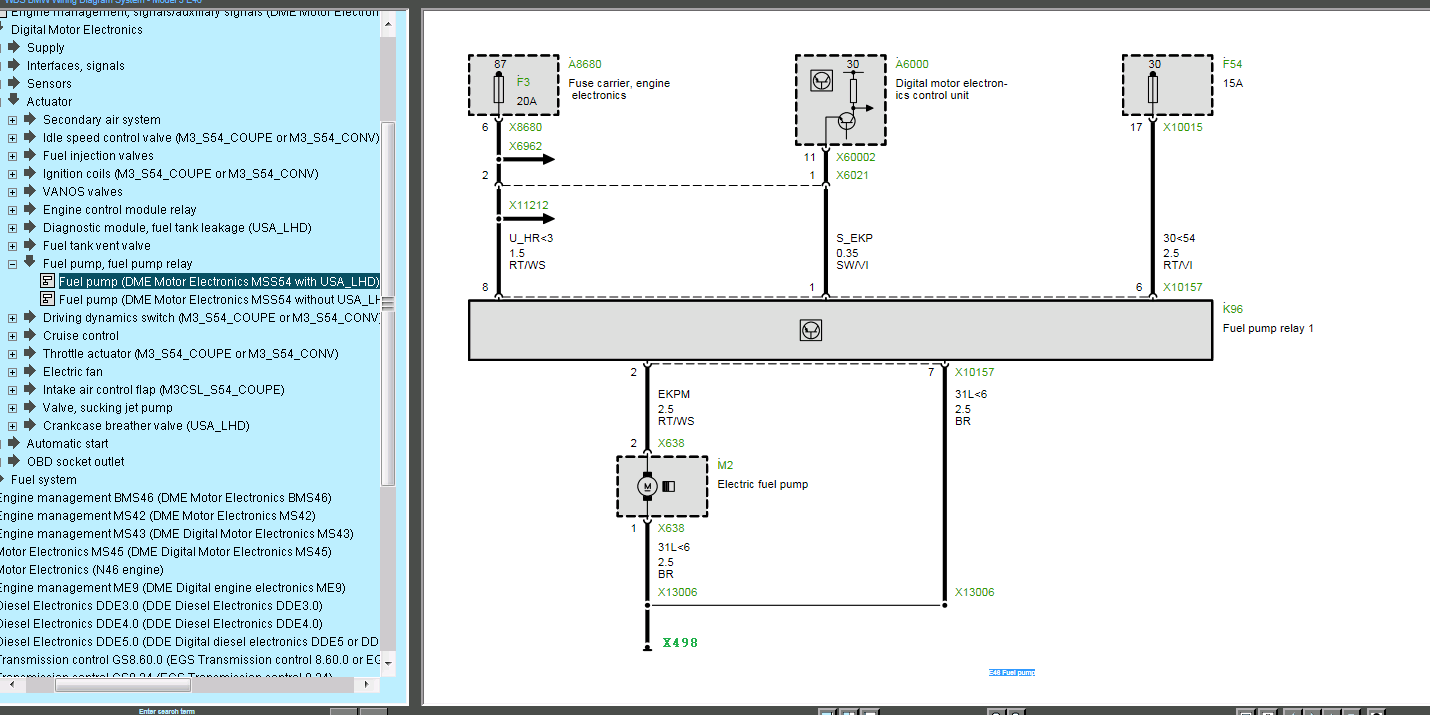Expand the VANOS valves tree node
This screenshot has width=1430, height=715.
12,192
